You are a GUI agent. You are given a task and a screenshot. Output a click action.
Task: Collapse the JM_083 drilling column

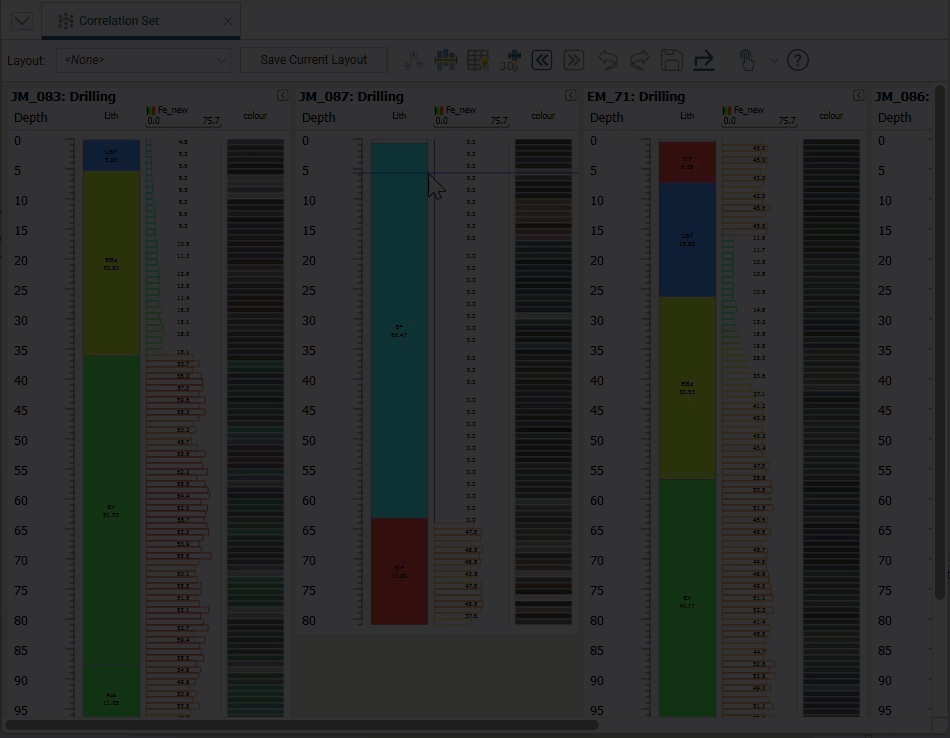282,96
